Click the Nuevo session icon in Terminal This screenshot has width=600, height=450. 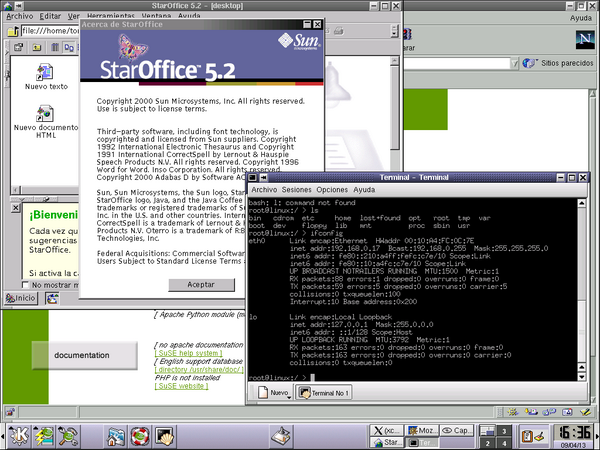pyautogui.click(x=263, y=392)
